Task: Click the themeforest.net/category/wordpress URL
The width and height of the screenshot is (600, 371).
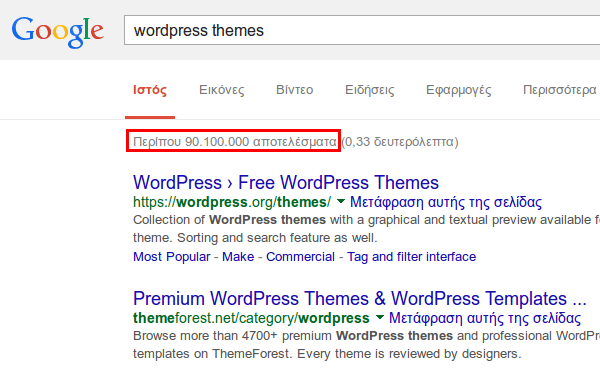Action: (x=251, y=318)
